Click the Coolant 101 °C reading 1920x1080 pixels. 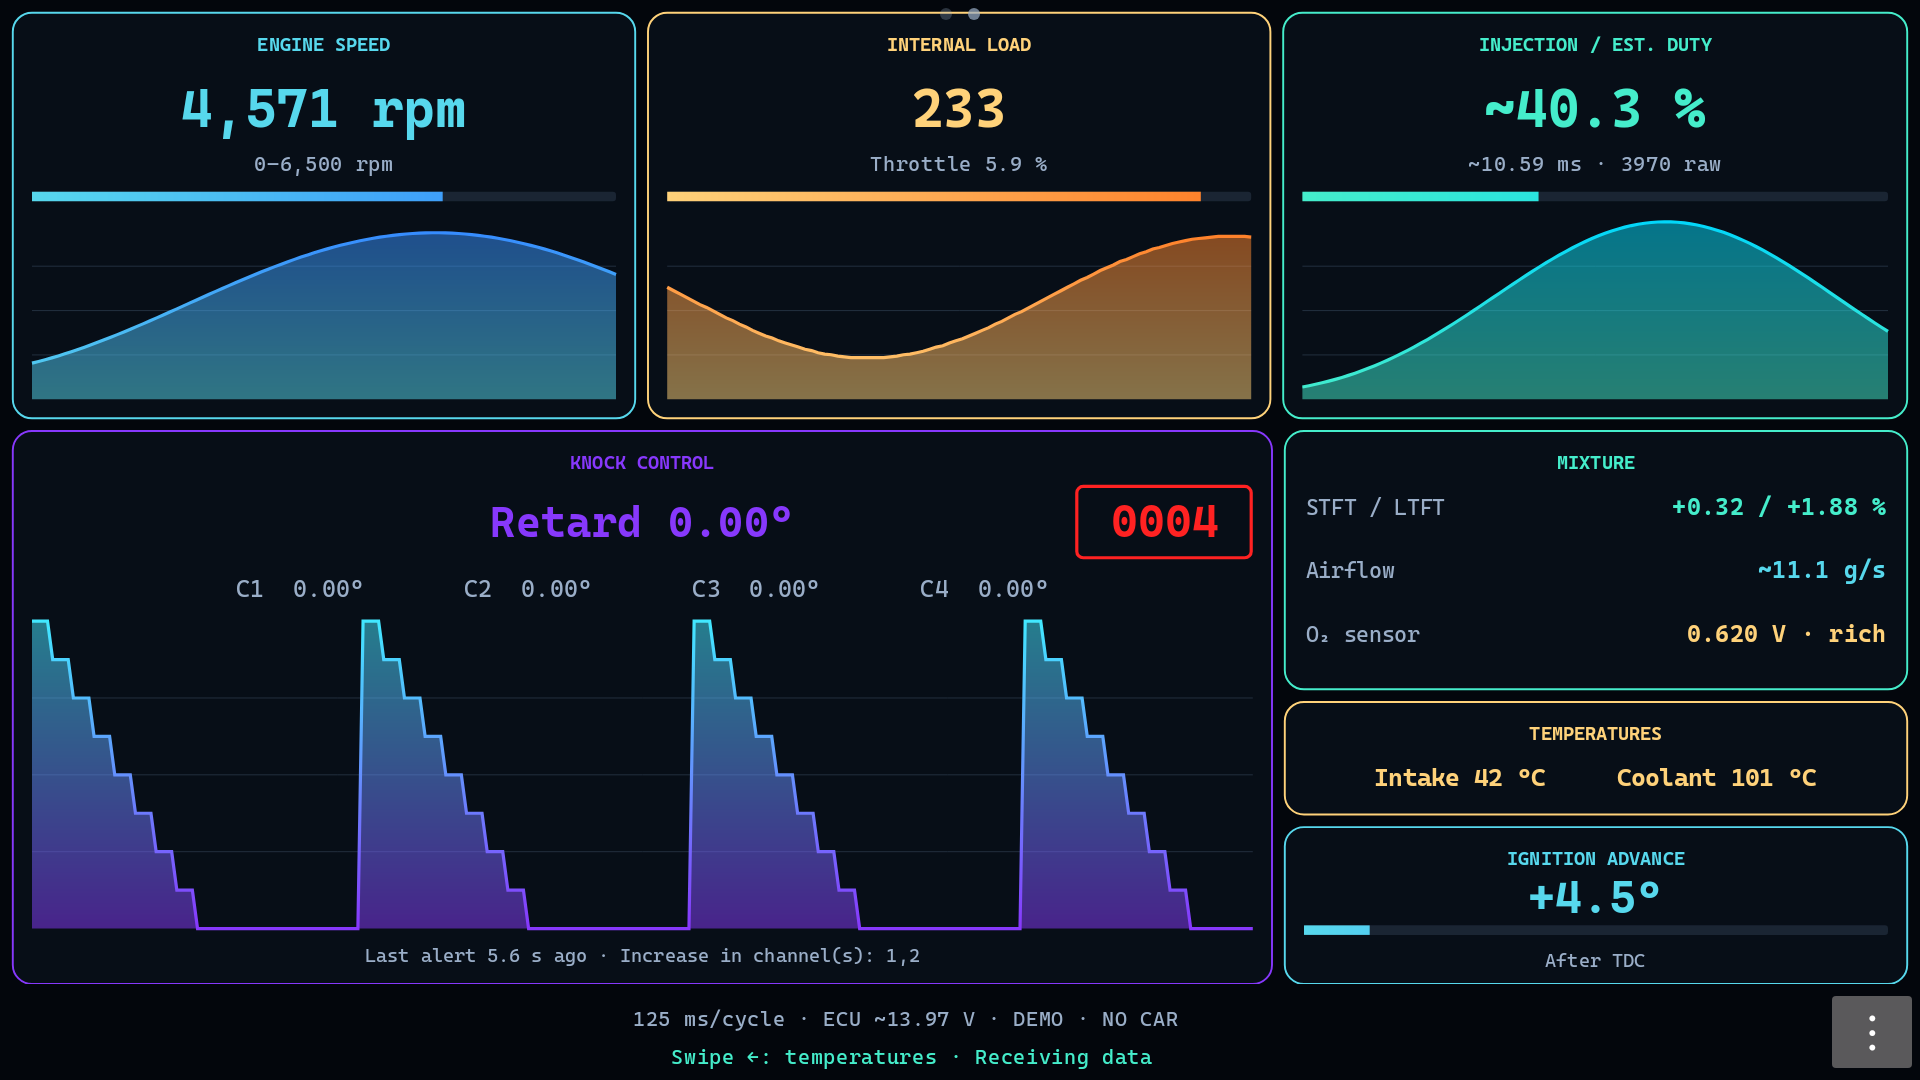point(1716,778)
